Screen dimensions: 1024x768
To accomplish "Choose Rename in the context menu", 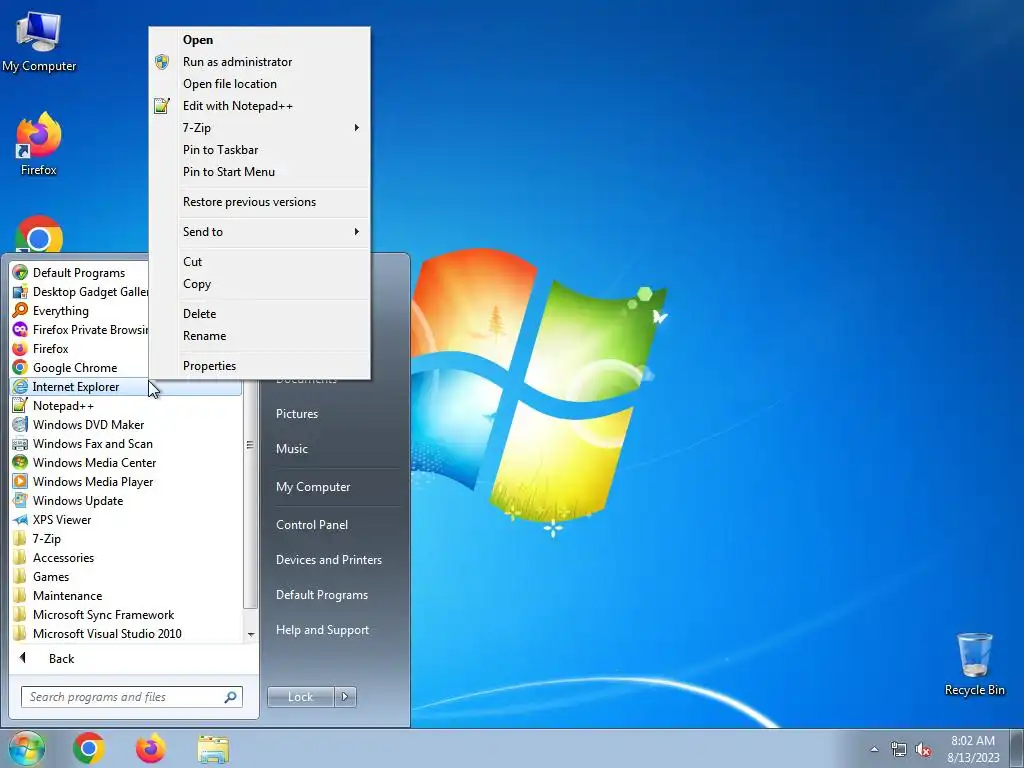I will coord(260,336).
